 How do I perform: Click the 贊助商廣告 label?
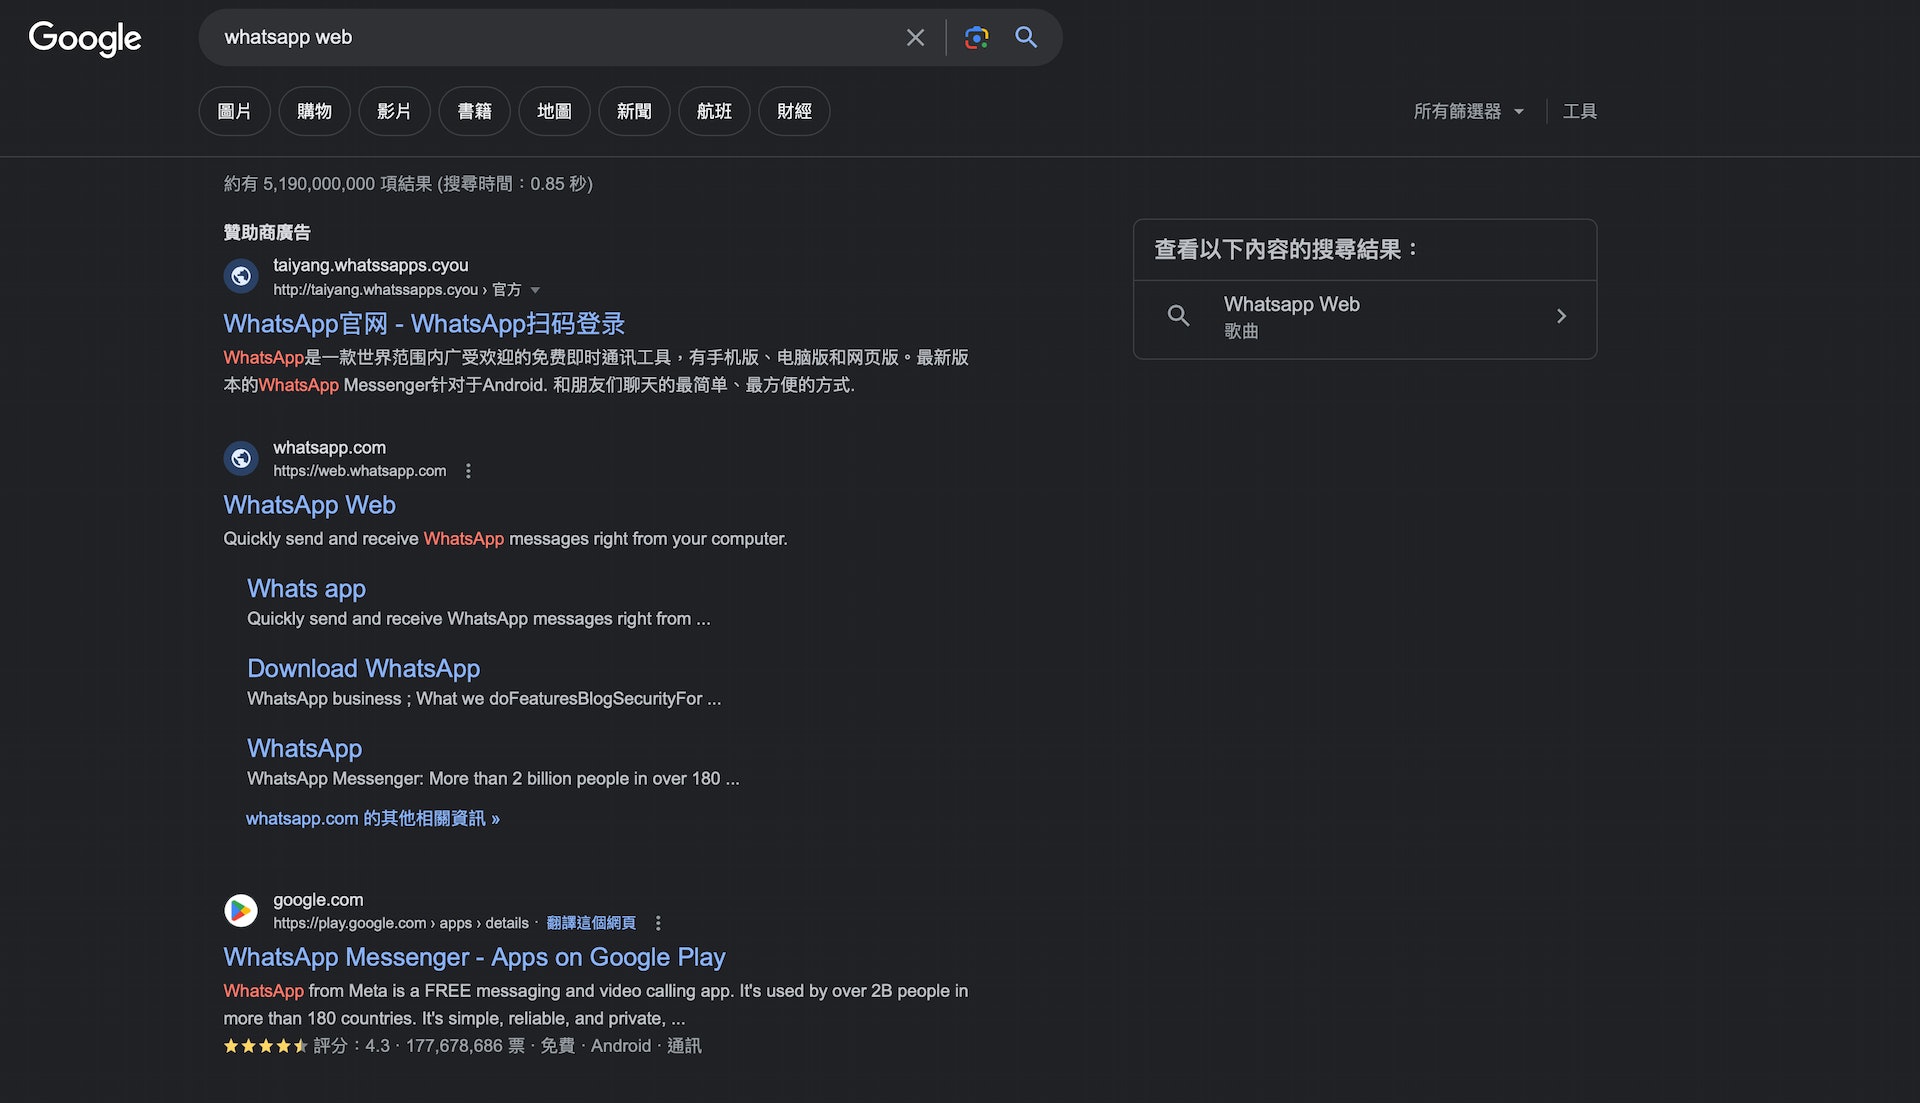point(267,232)
